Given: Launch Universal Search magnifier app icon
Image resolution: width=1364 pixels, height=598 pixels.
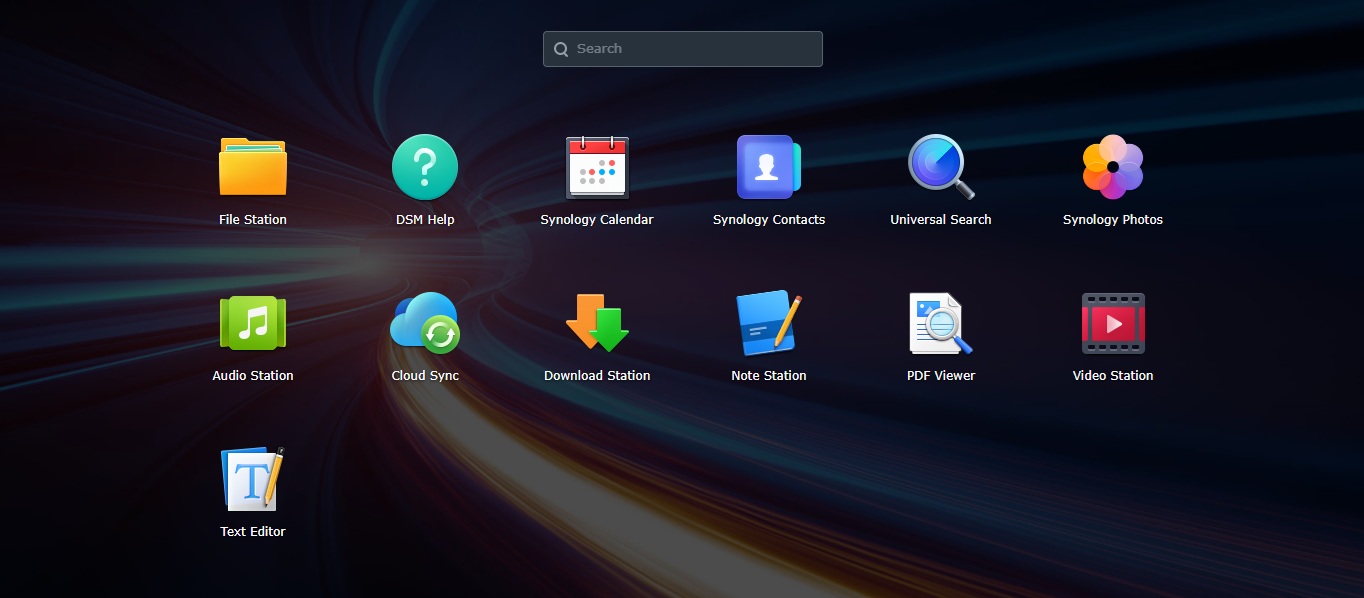Looking at the screenshot, I should [x=940, y=167].
